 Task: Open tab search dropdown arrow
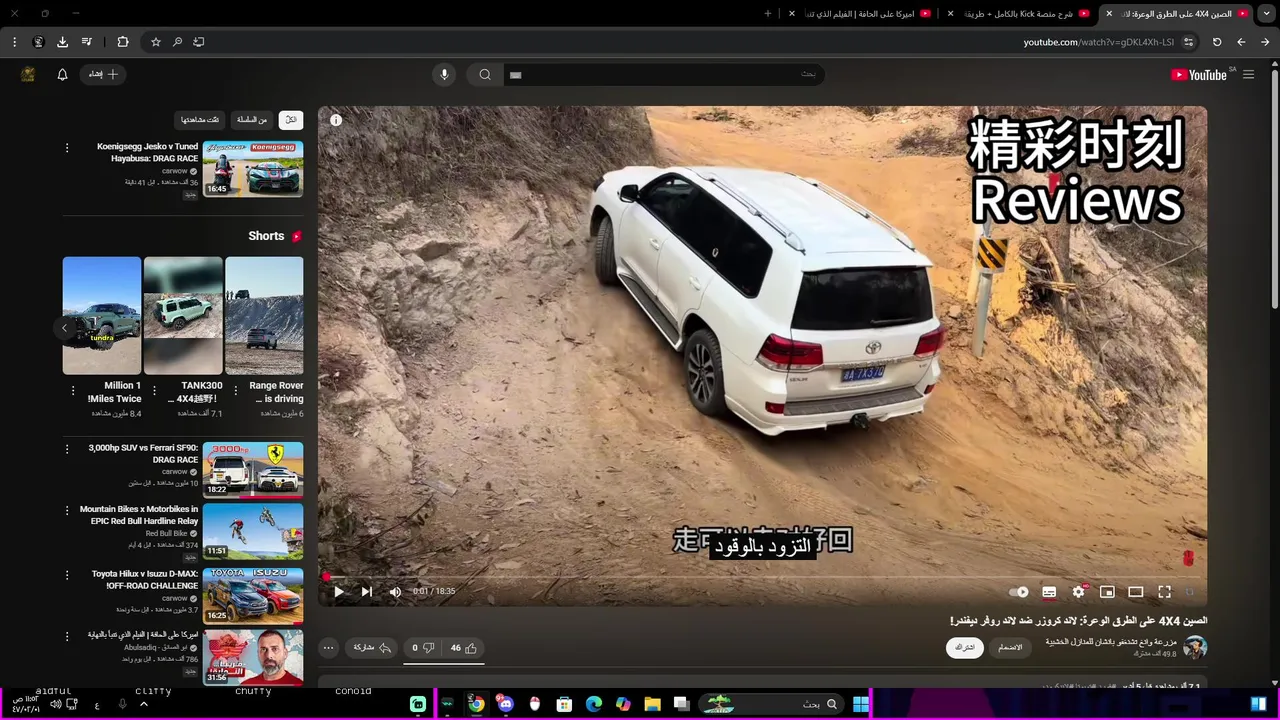(1266, 14)
